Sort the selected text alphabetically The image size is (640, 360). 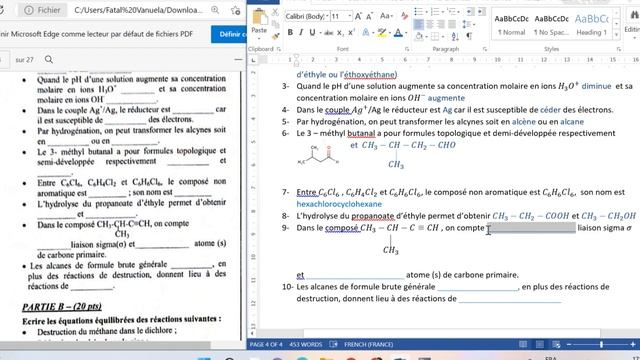click(x=455, y=37)
